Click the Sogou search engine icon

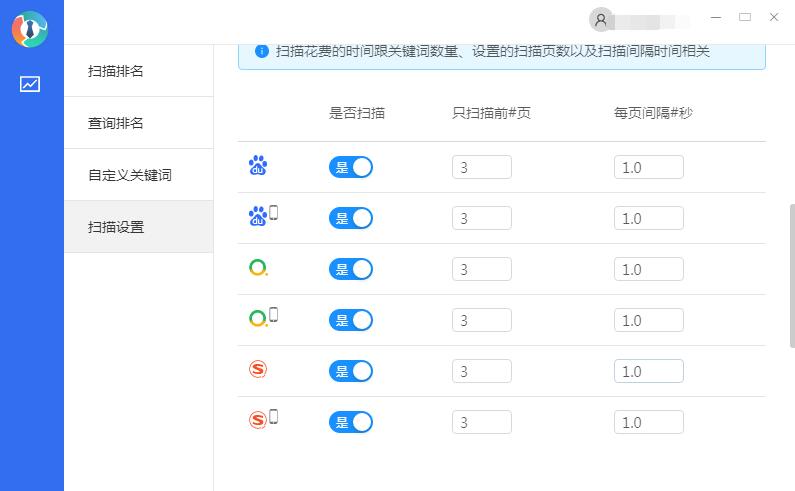coord(258,370)
